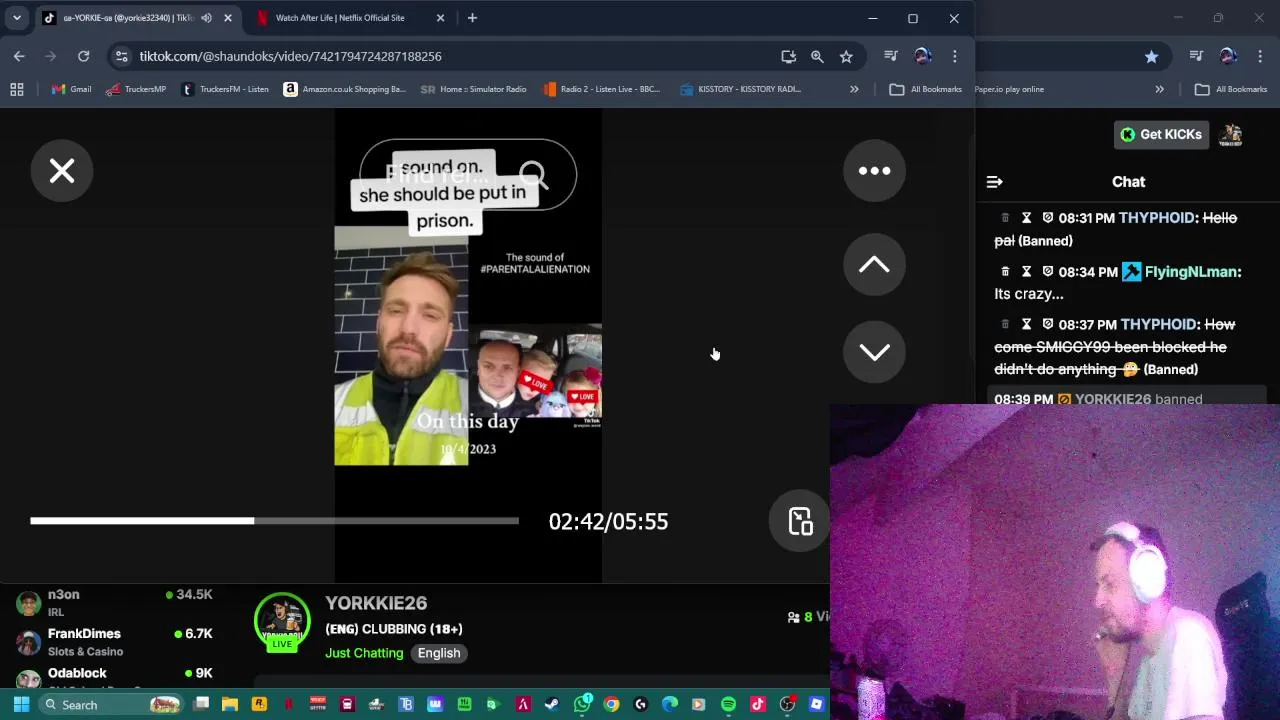The height and width of the screenshot is (720, 1280).
Task: Click the 02:42/05:55 playback time text
Action: click(608, 521)
